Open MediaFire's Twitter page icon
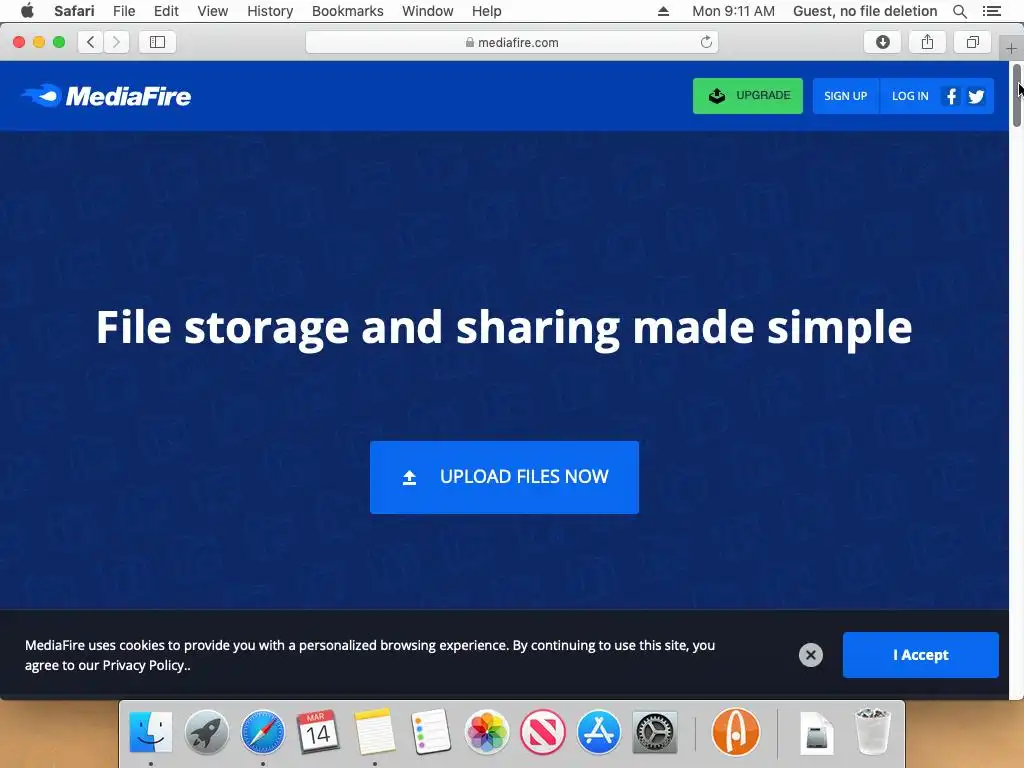This screenshot has height=768, width=1024. 976,96
